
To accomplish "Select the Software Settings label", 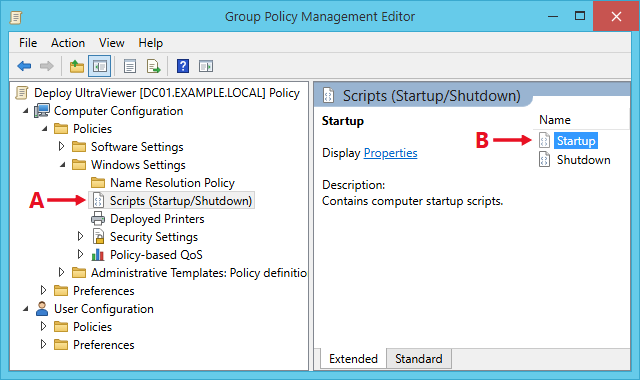I will [137, 147].
